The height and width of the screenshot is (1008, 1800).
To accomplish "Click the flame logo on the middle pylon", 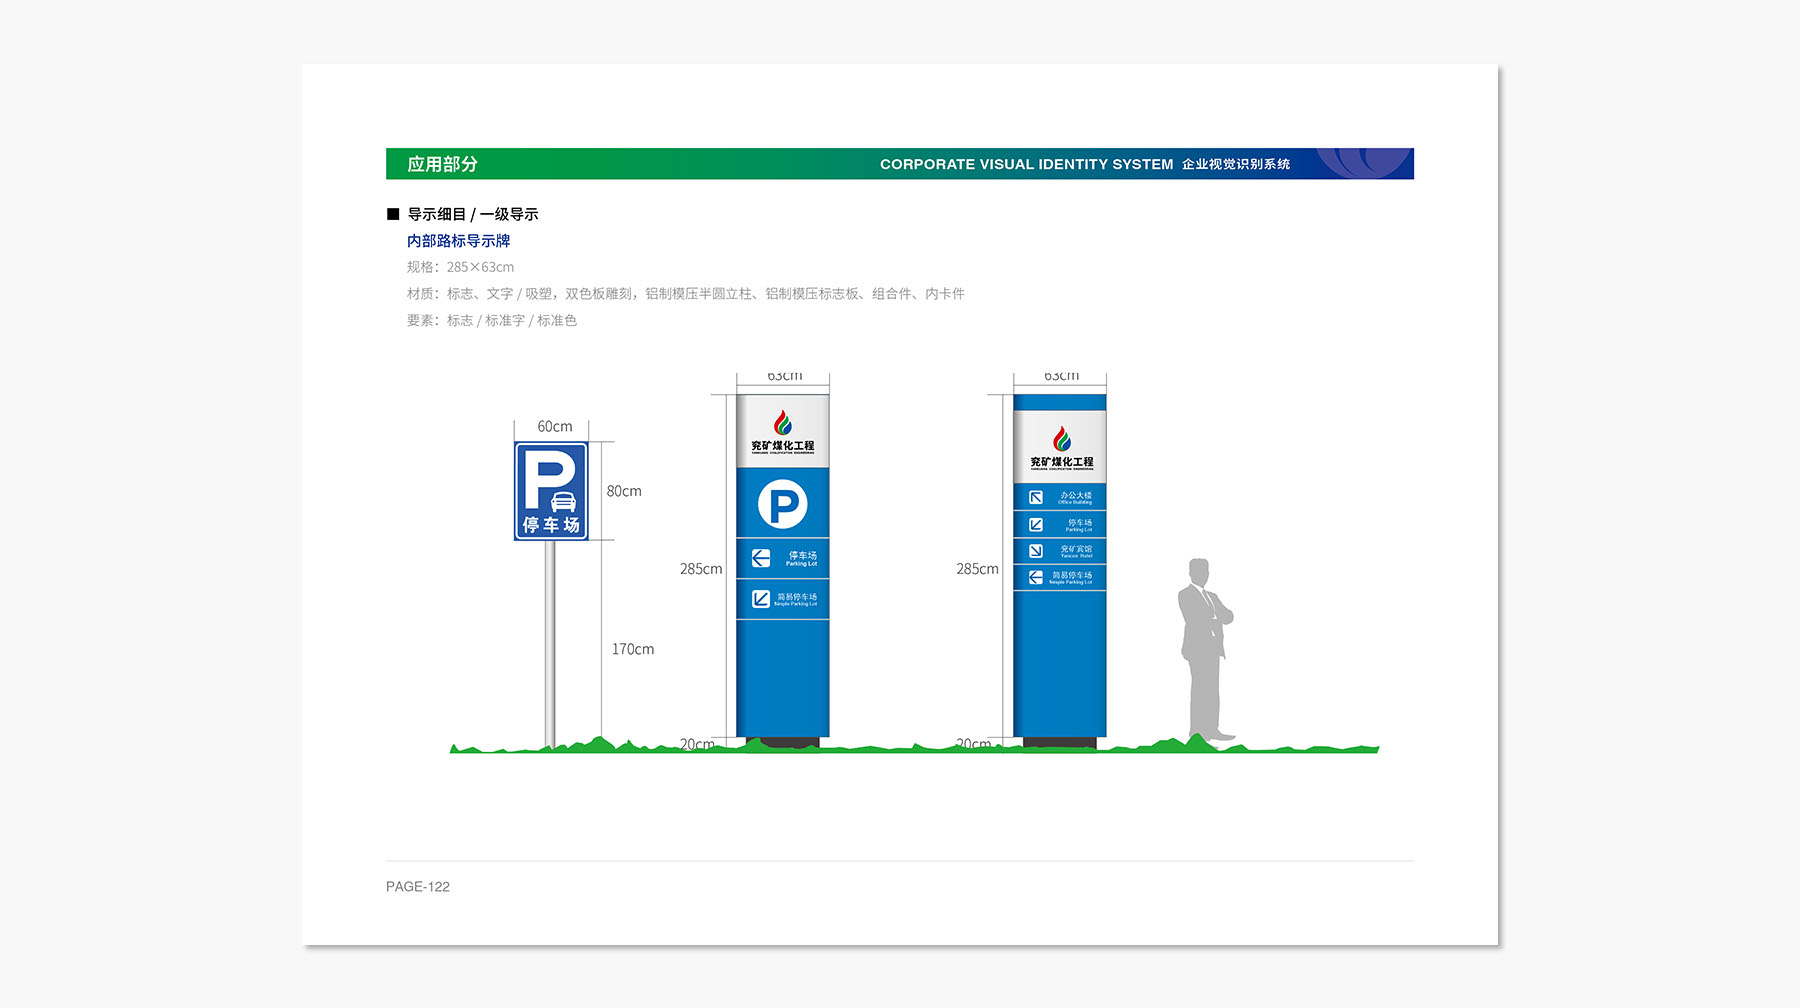I will 783,423.
